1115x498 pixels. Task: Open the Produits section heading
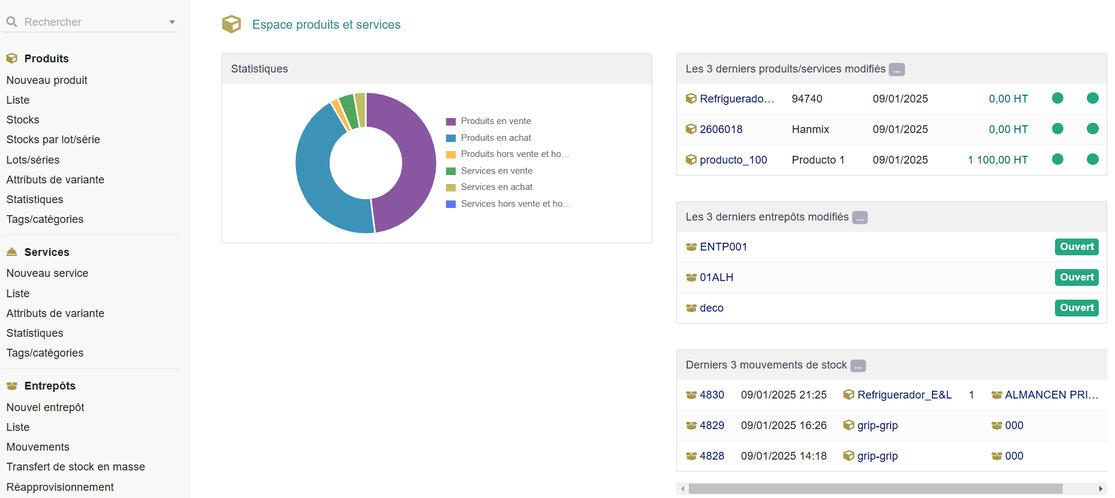pos(46,58)
